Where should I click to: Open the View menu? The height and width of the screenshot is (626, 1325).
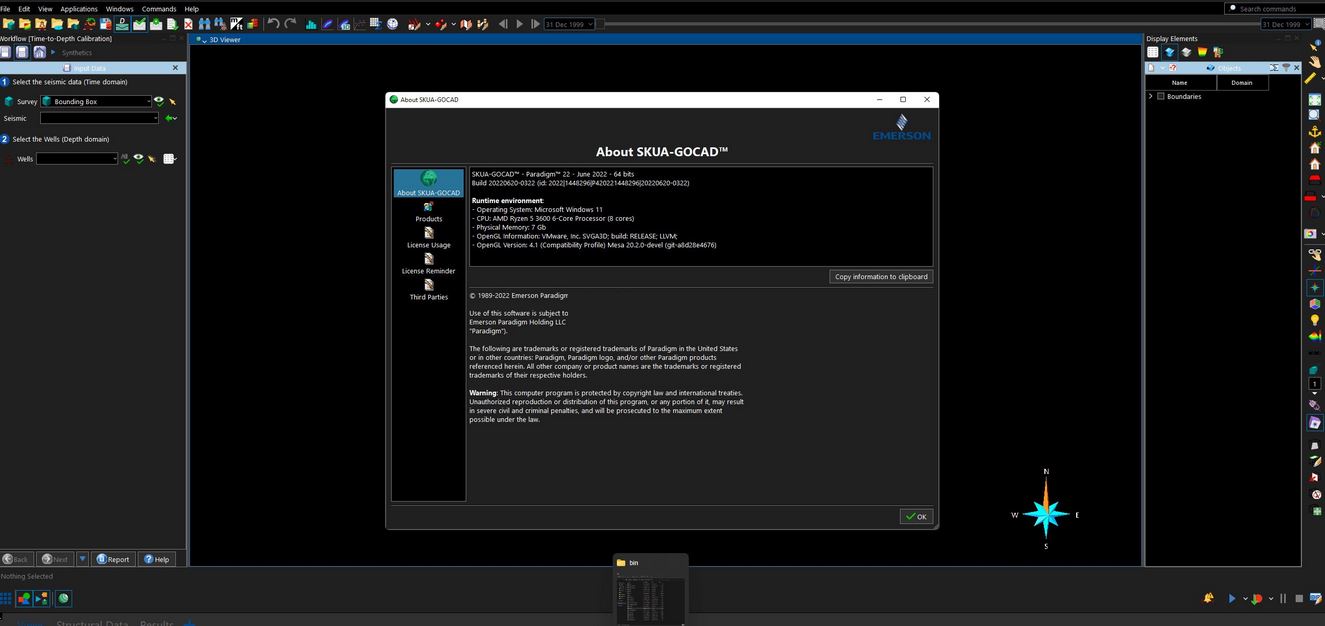click(45, 9)
